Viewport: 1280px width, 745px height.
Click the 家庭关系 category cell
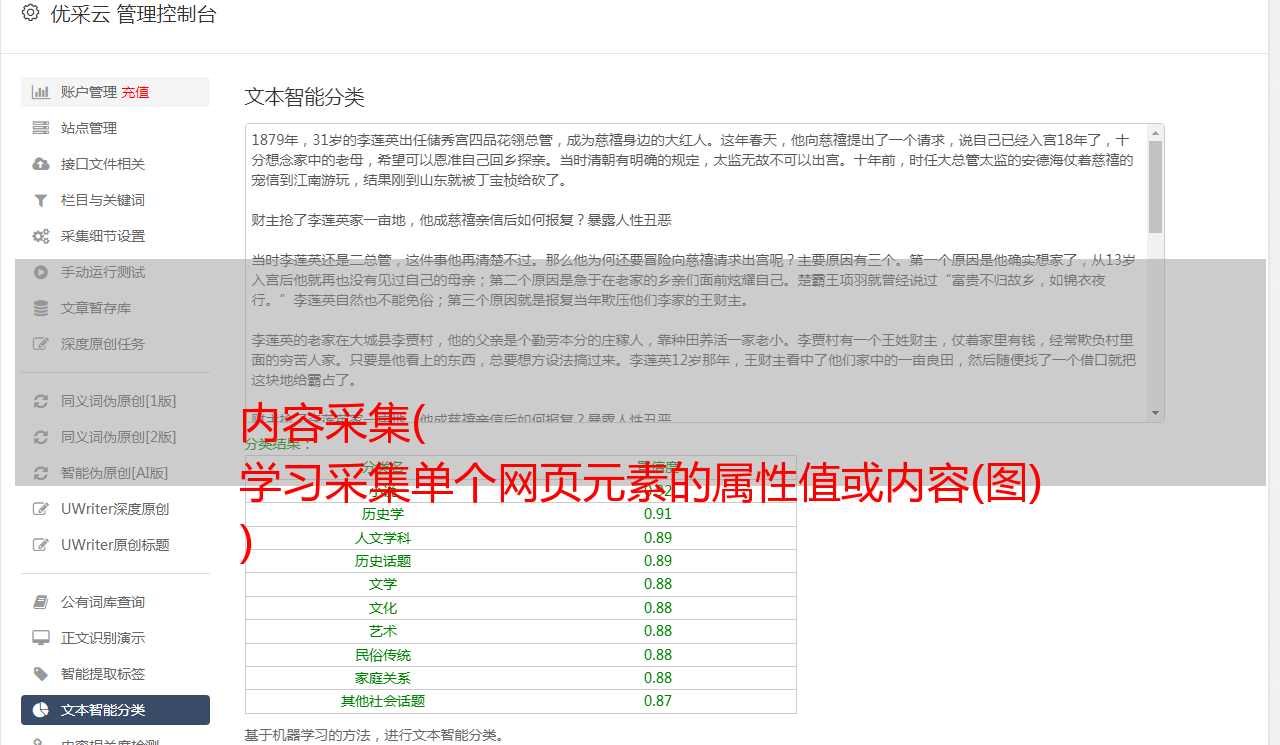(x=383, y=678)
